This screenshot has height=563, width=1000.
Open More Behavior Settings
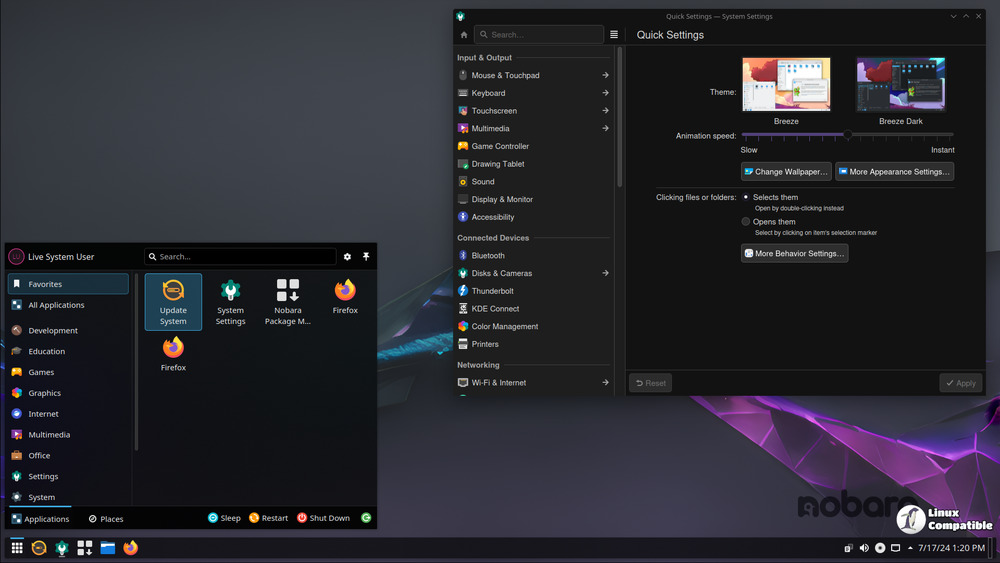[794, 254]
